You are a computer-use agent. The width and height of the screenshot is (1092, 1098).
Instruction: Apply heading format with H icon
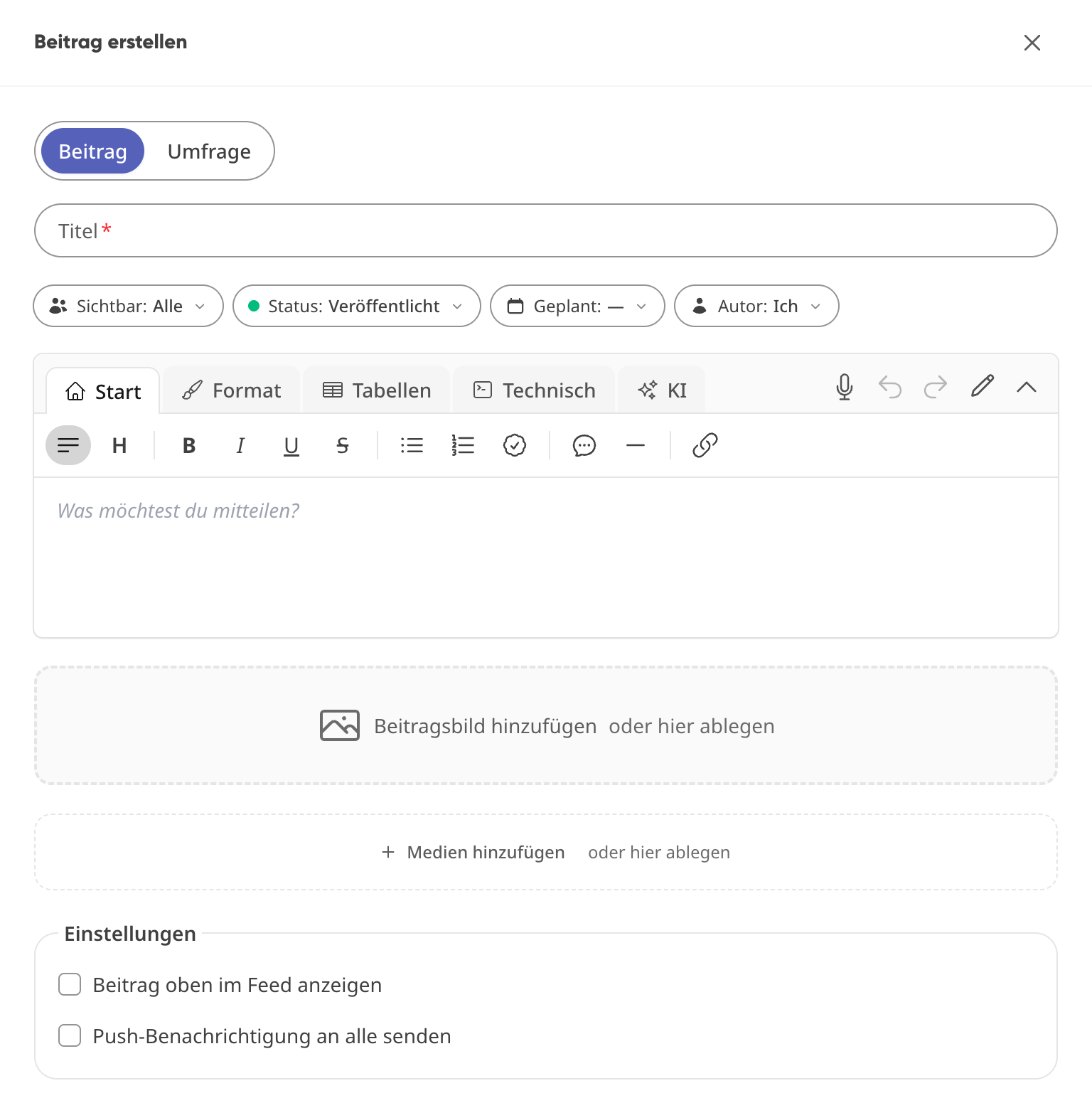coord(120,445)
